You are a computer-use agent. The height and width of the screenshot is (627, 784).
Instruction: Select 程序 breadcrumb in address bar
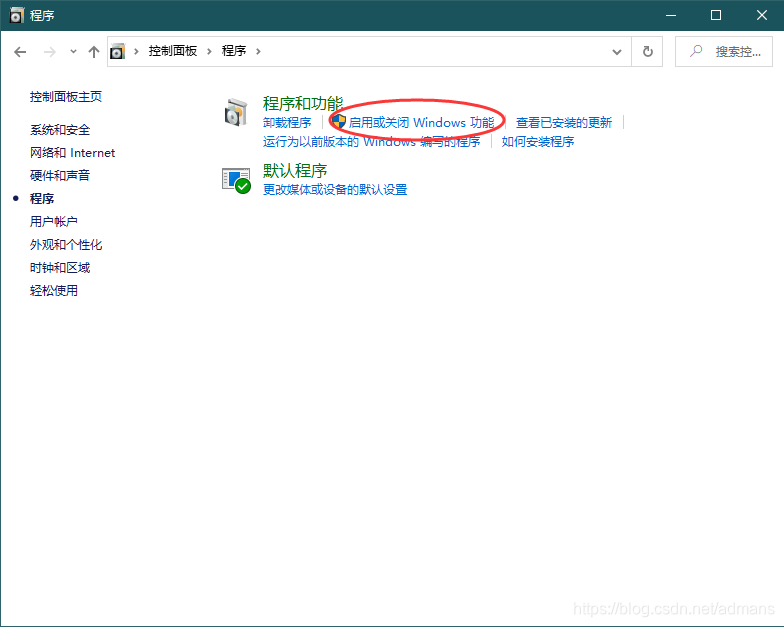point(234,51)
